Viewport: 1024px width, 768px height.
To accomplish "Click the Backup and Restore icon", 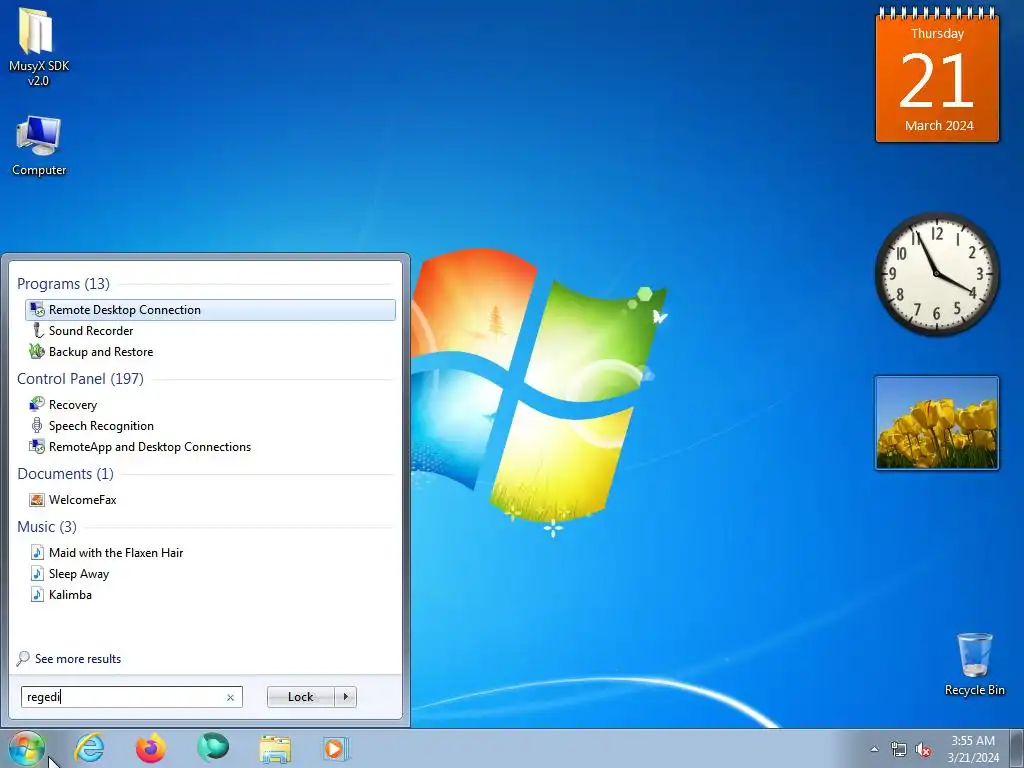I will 37,351.
